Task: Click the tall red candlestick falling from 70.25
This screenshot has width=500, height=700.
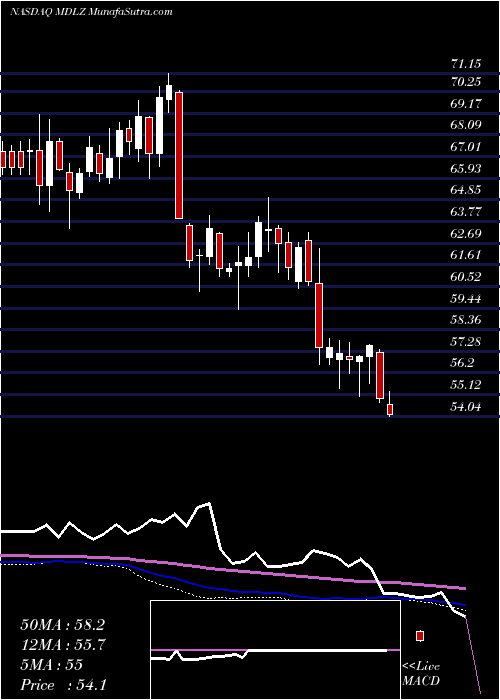Action: pos(179,155)
